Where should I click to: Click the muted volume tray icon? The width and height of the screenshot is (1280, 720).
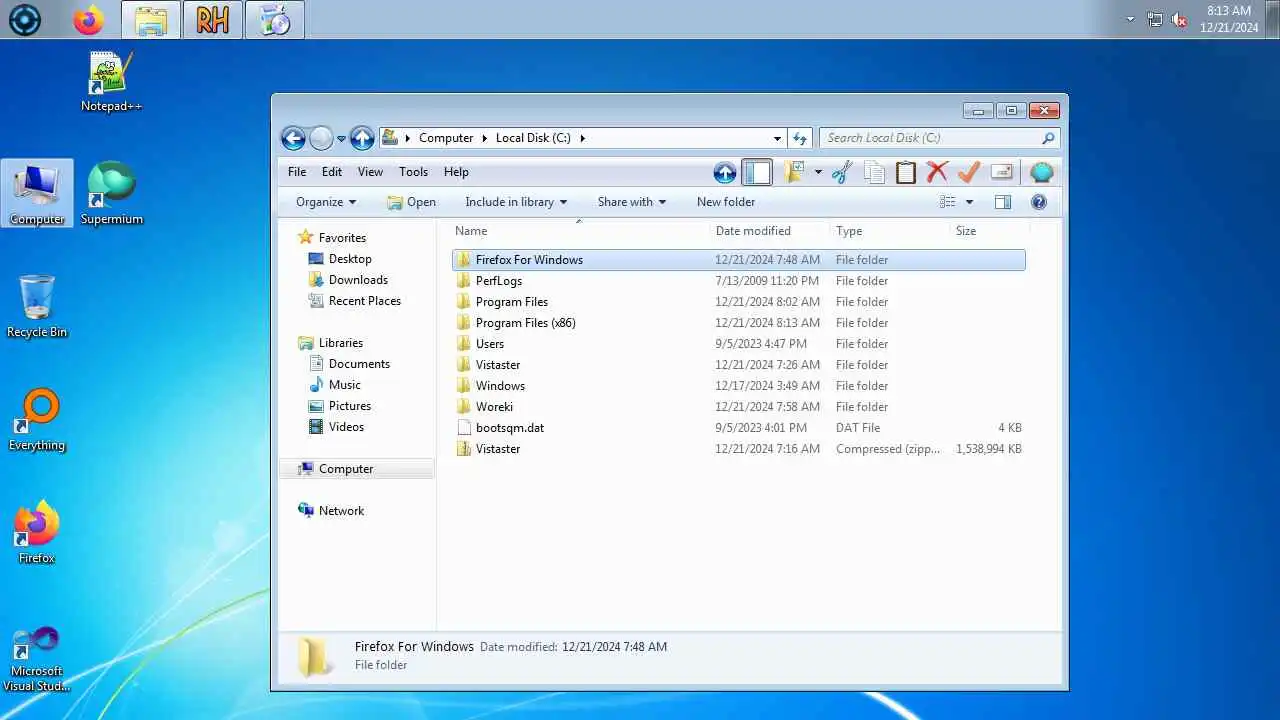(x=1179, y=20)
